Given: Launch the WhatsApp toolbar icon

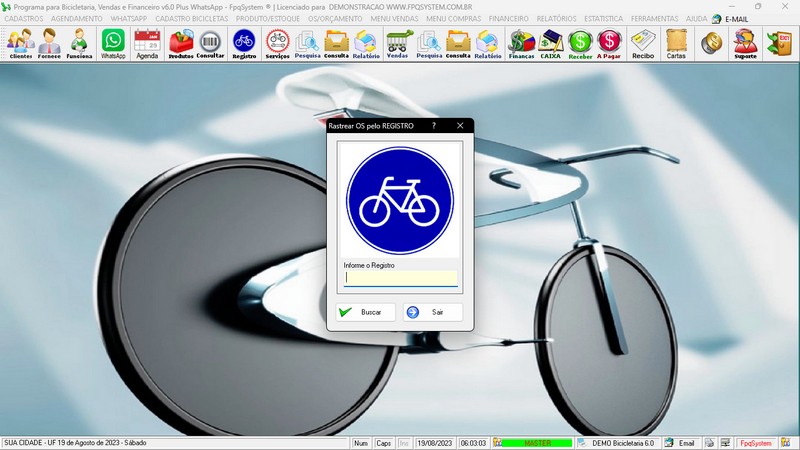Looking at the screenshot, I should 113,44.
